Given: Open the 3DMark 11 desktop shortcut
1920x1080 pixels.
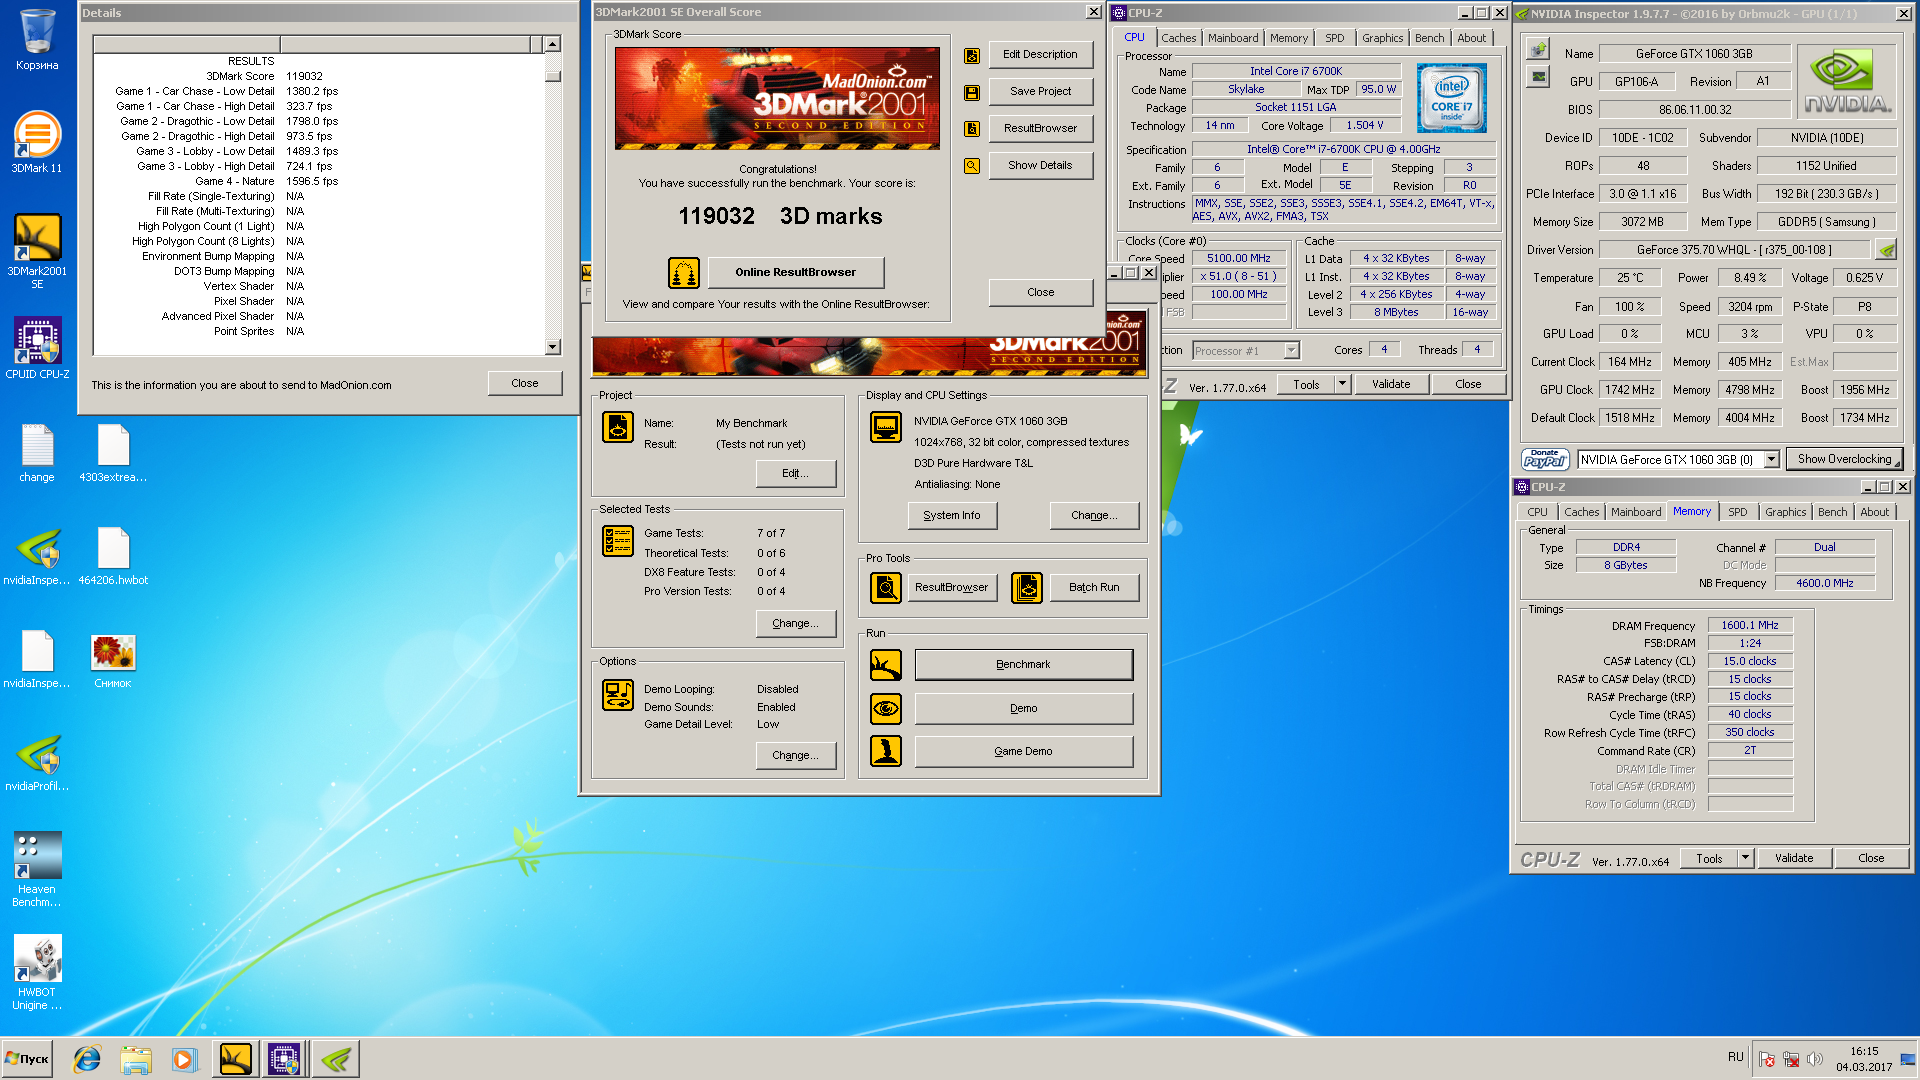Looking at the screenshot, I should [37, 142].
